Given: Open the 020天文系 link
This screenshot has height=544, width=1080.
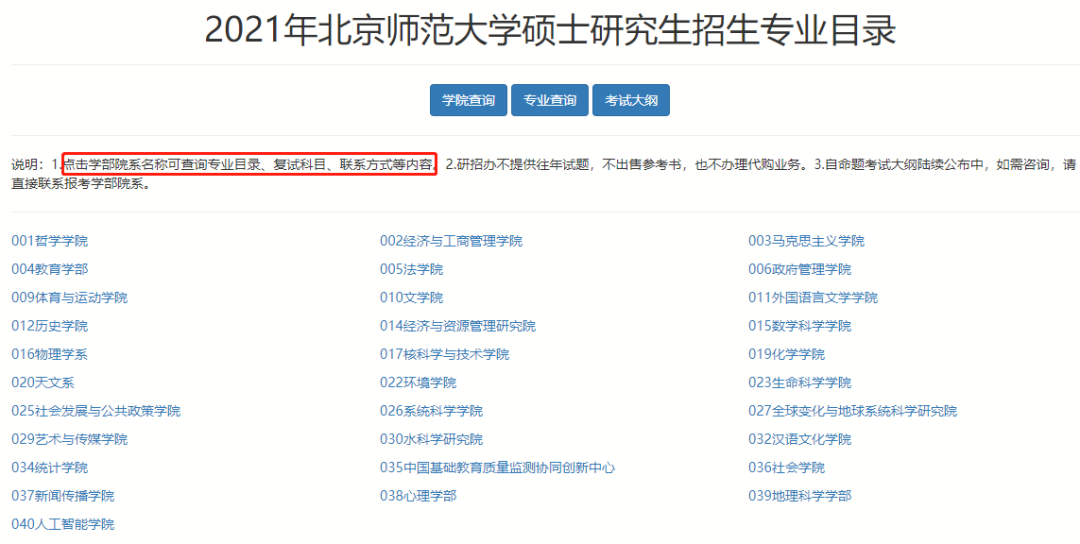Looking at the screenshot, I should click(43, 382).
